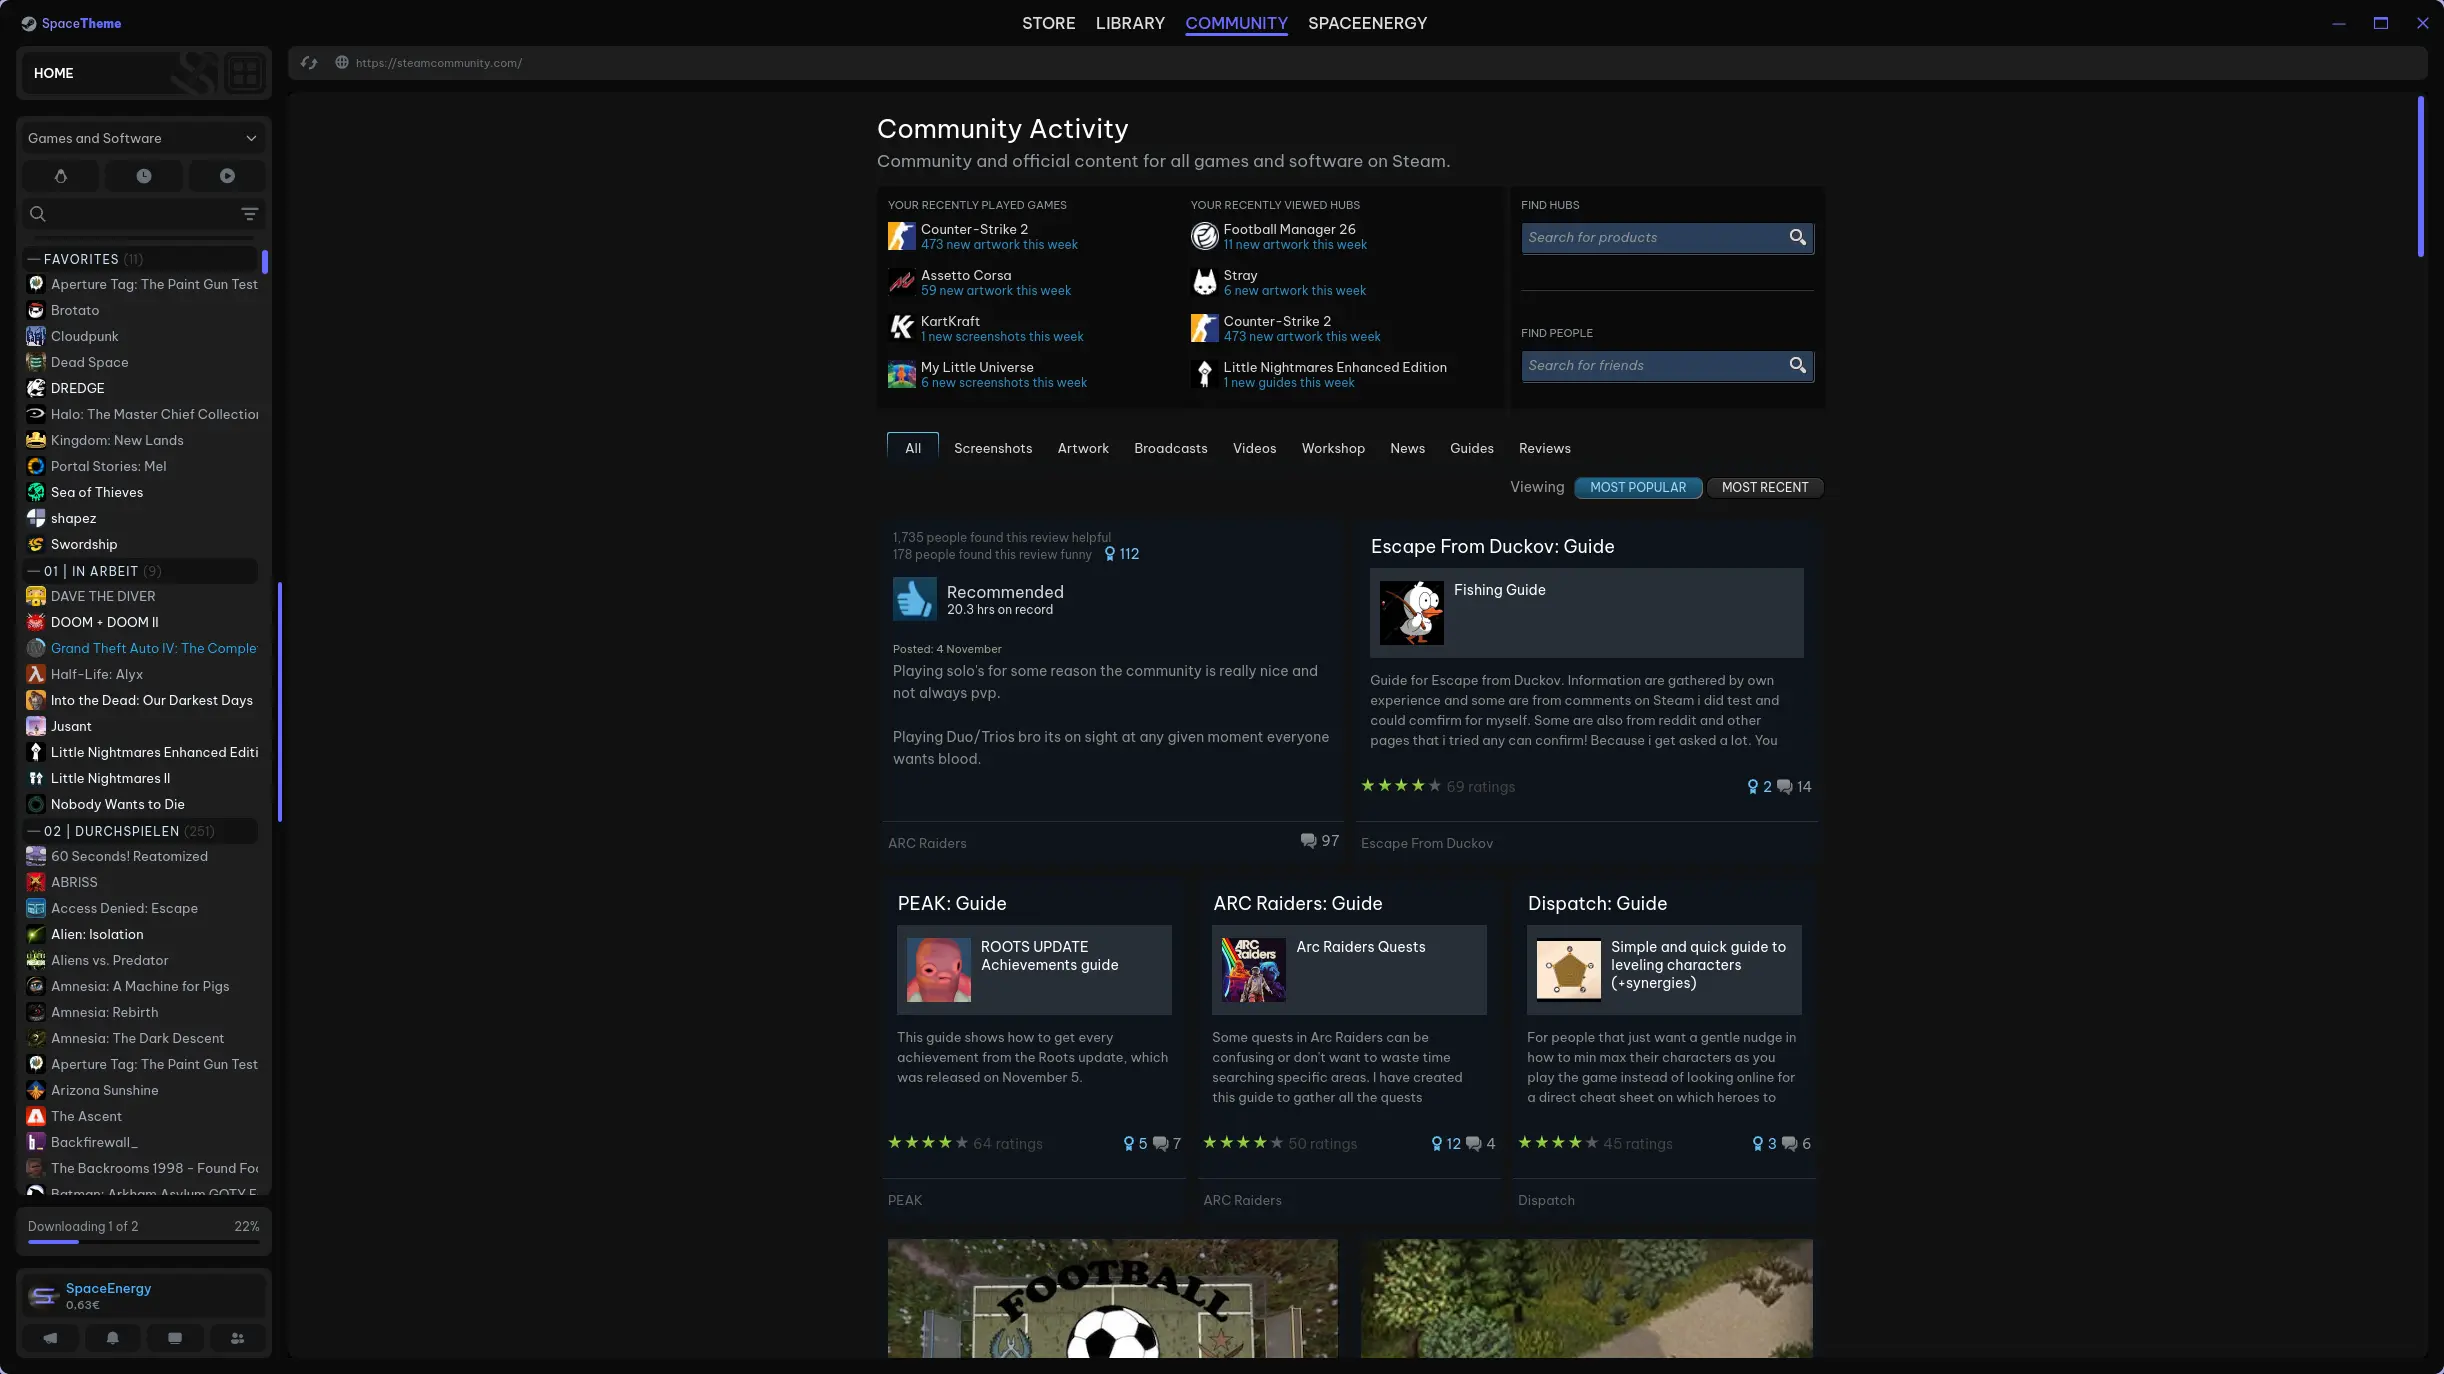Click the download progress bar
Image resolution: width=2444 pixels, height=1374 pixels.
(x=143, y=1241)
